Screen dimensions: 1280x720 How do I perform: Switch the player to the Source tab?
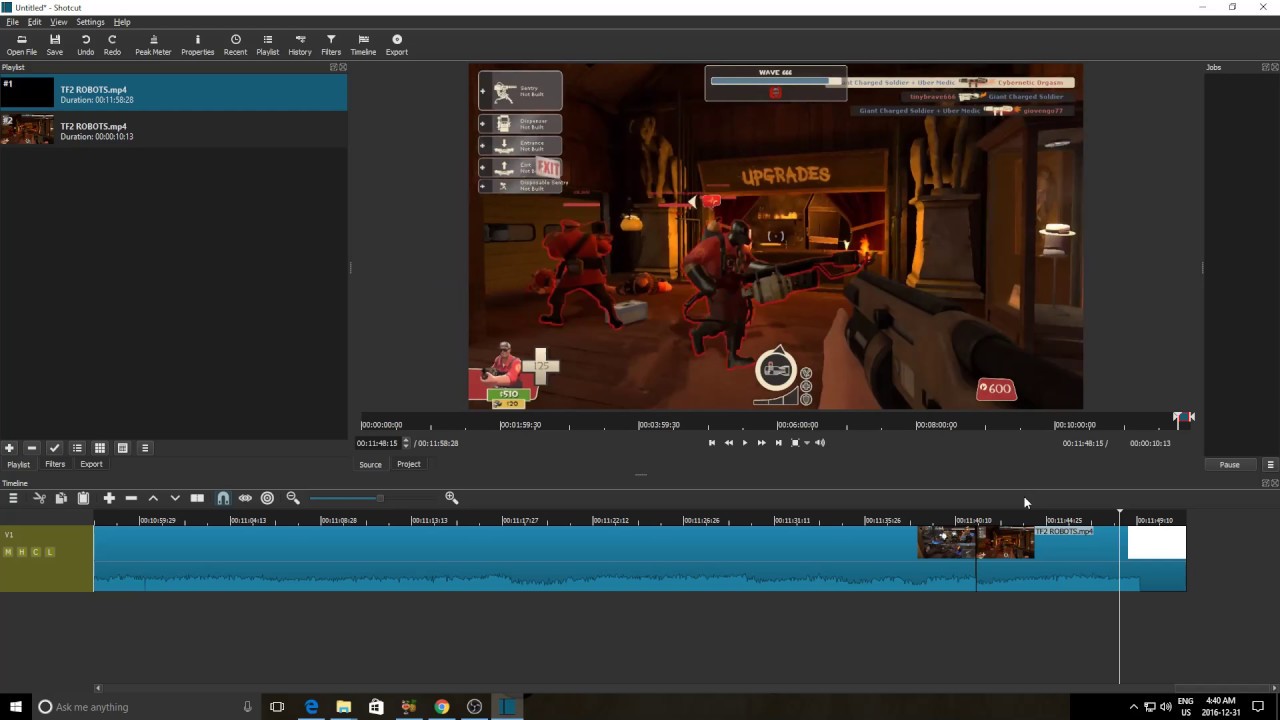tap(370, 464)
